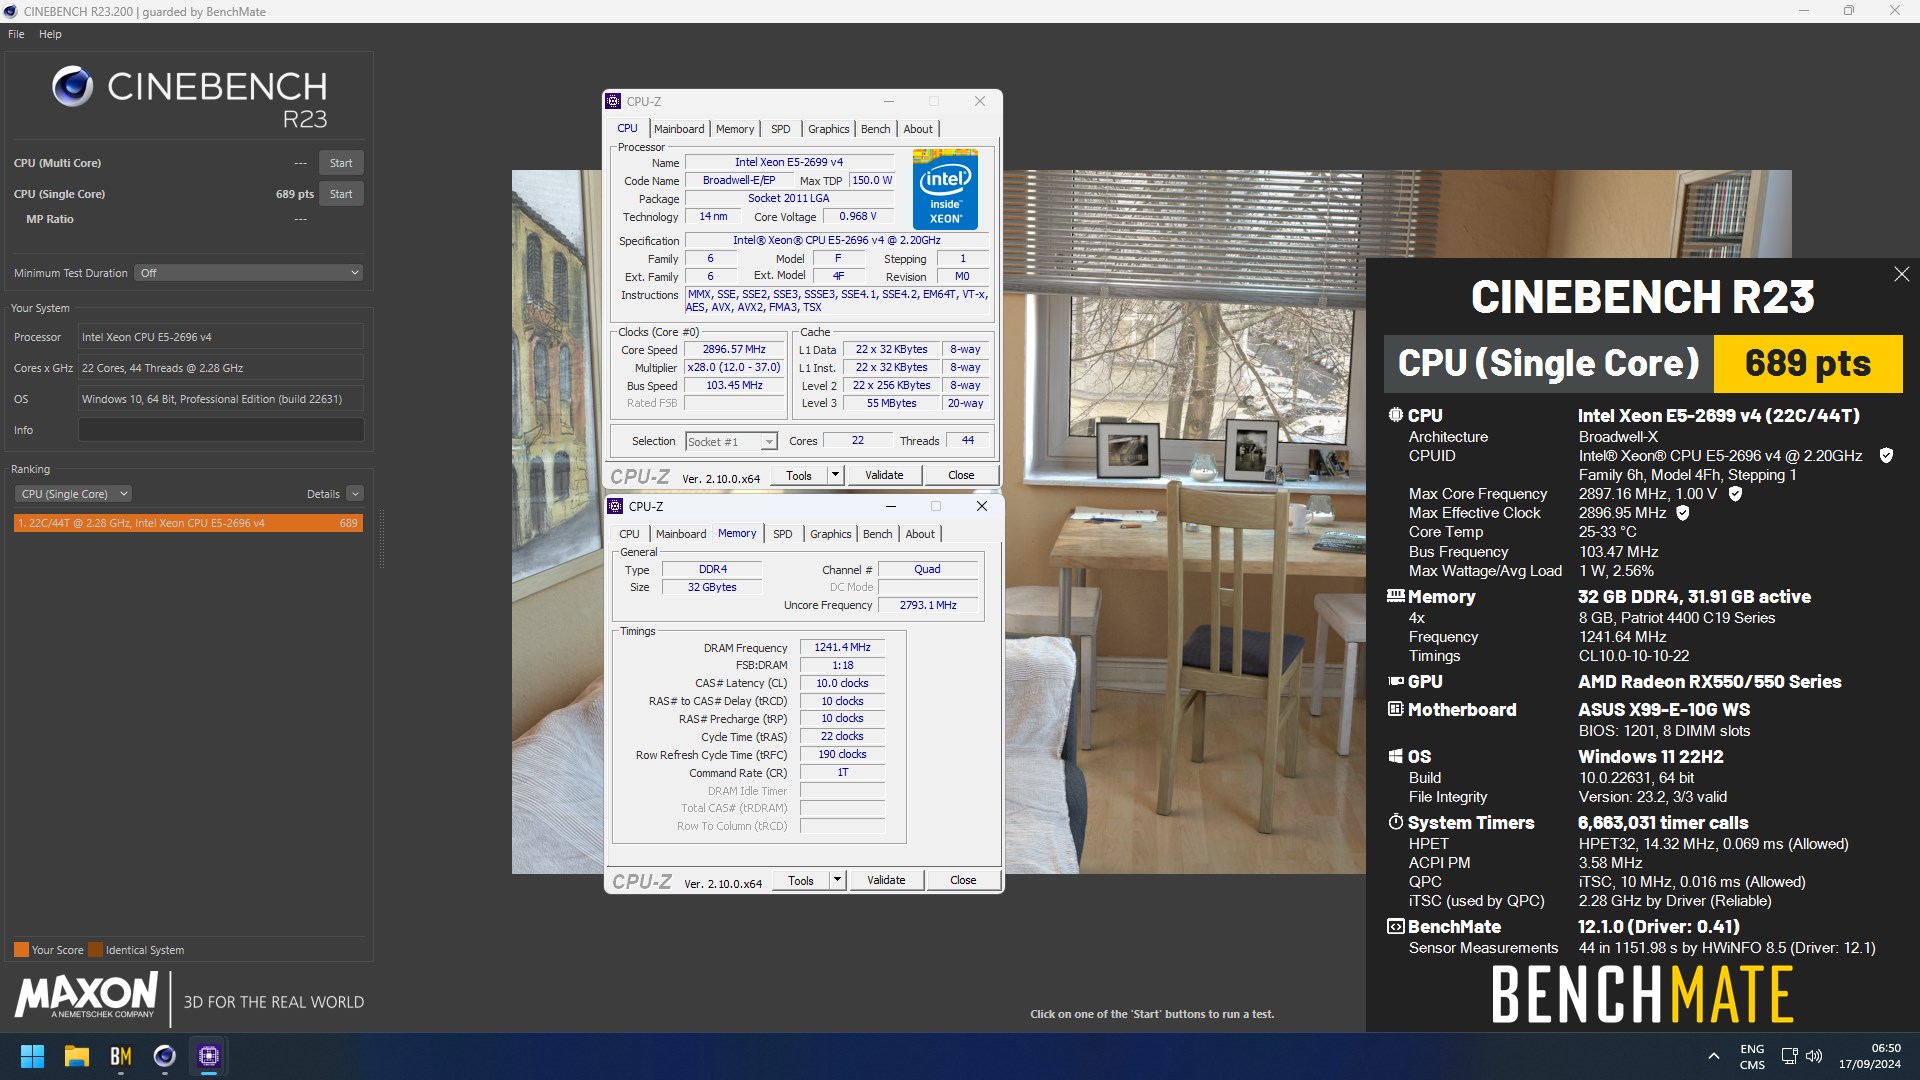
Task: Open Windows Start menu
Action: 32,1056
